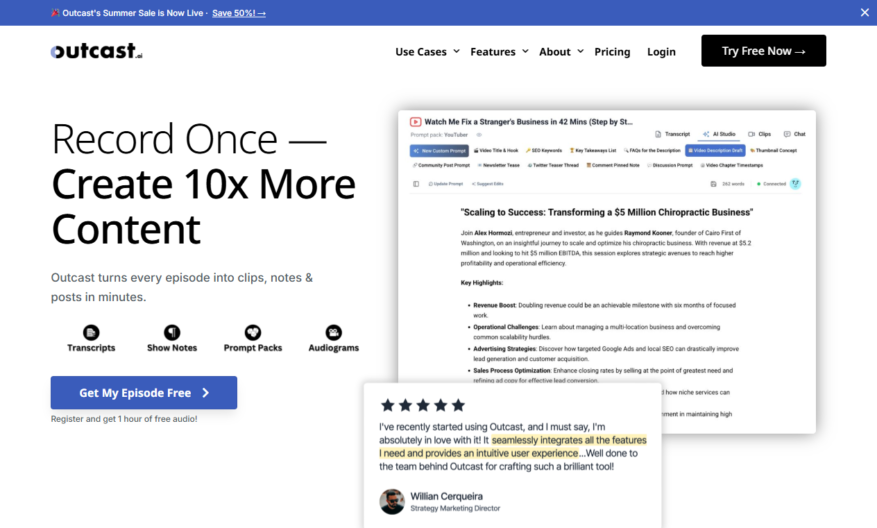Click Get My Episode Free button

click(x=144, y=393)
